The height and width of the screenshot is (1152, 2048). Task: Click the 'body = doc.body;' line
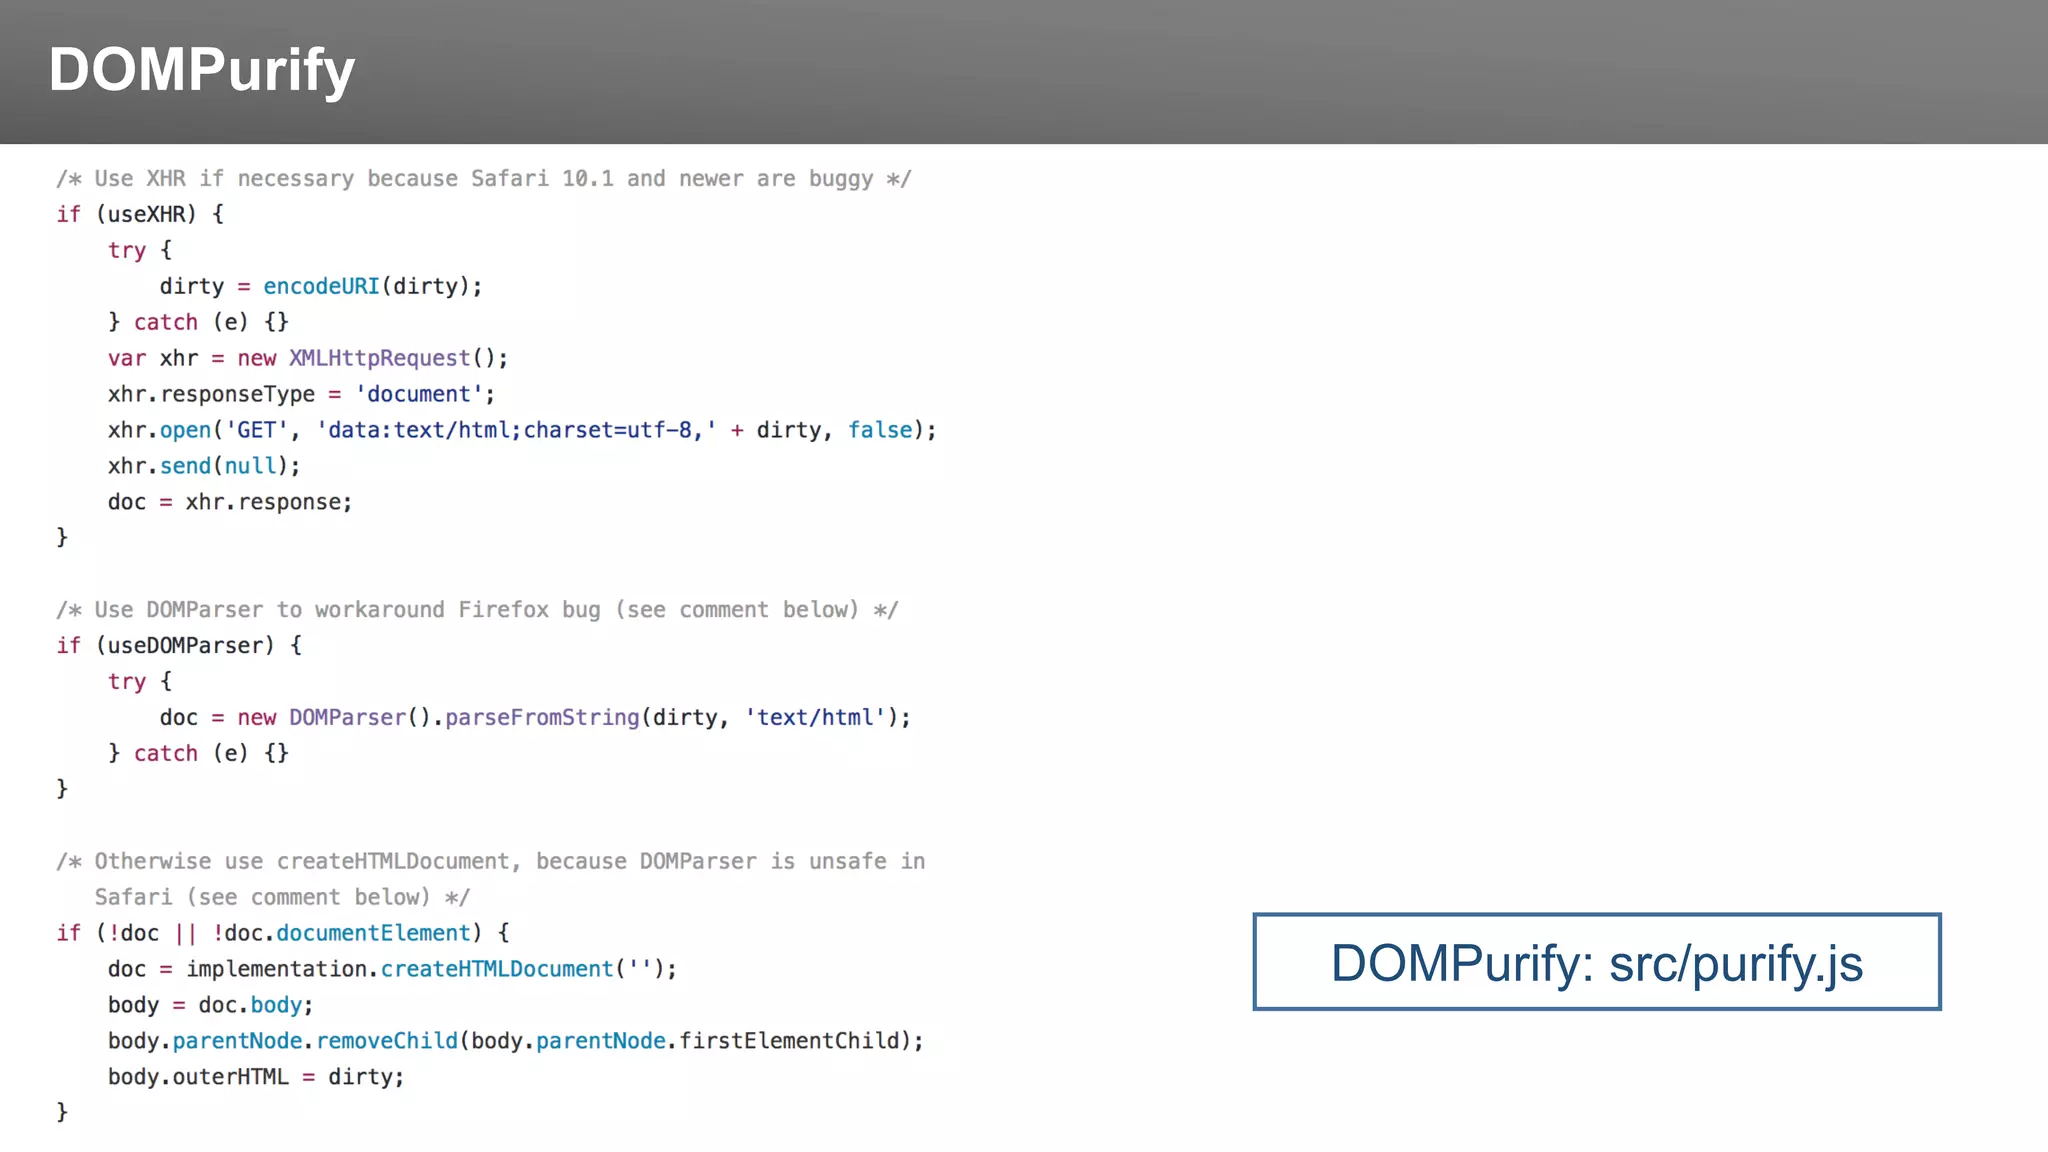click(x=211, y=1006)
